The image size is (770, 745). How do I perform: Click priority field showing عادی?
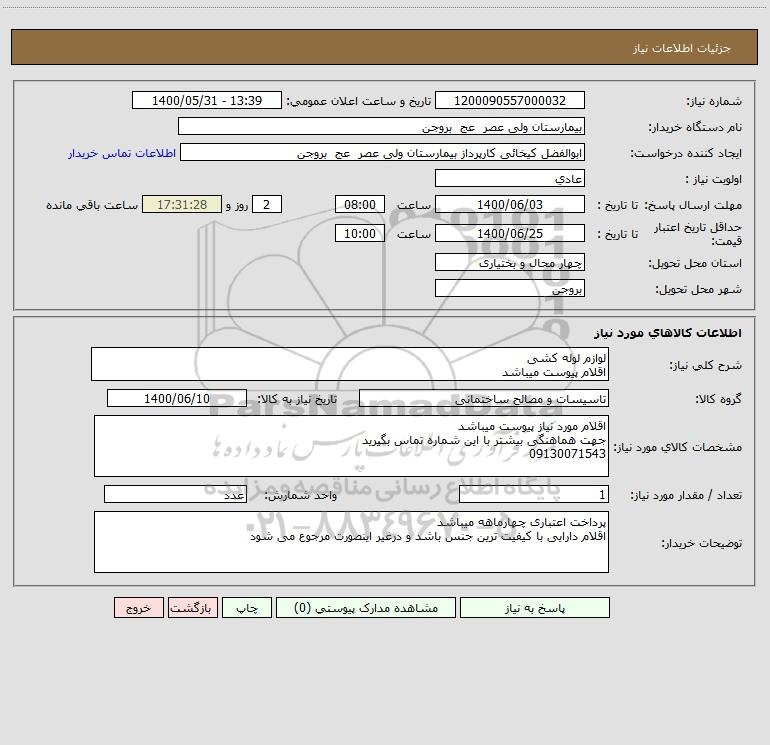(510, 178)
